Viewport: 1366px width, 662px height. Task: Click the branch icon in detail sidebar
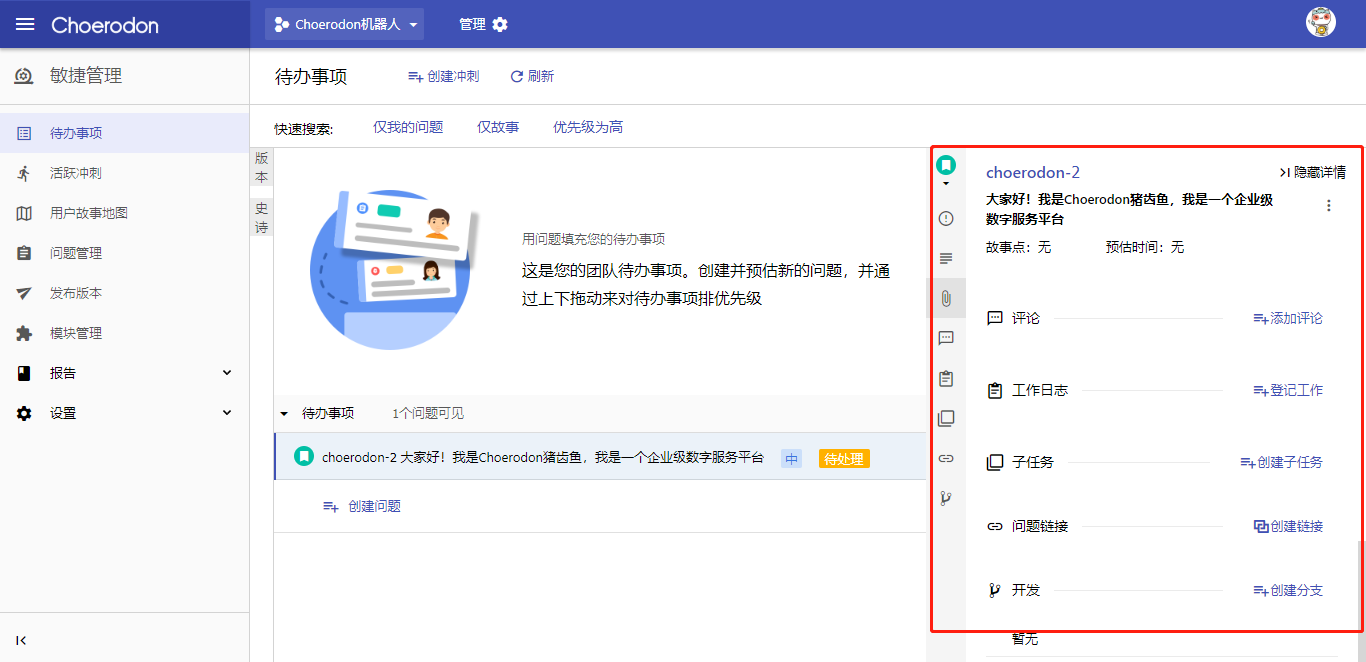point(946,498)
